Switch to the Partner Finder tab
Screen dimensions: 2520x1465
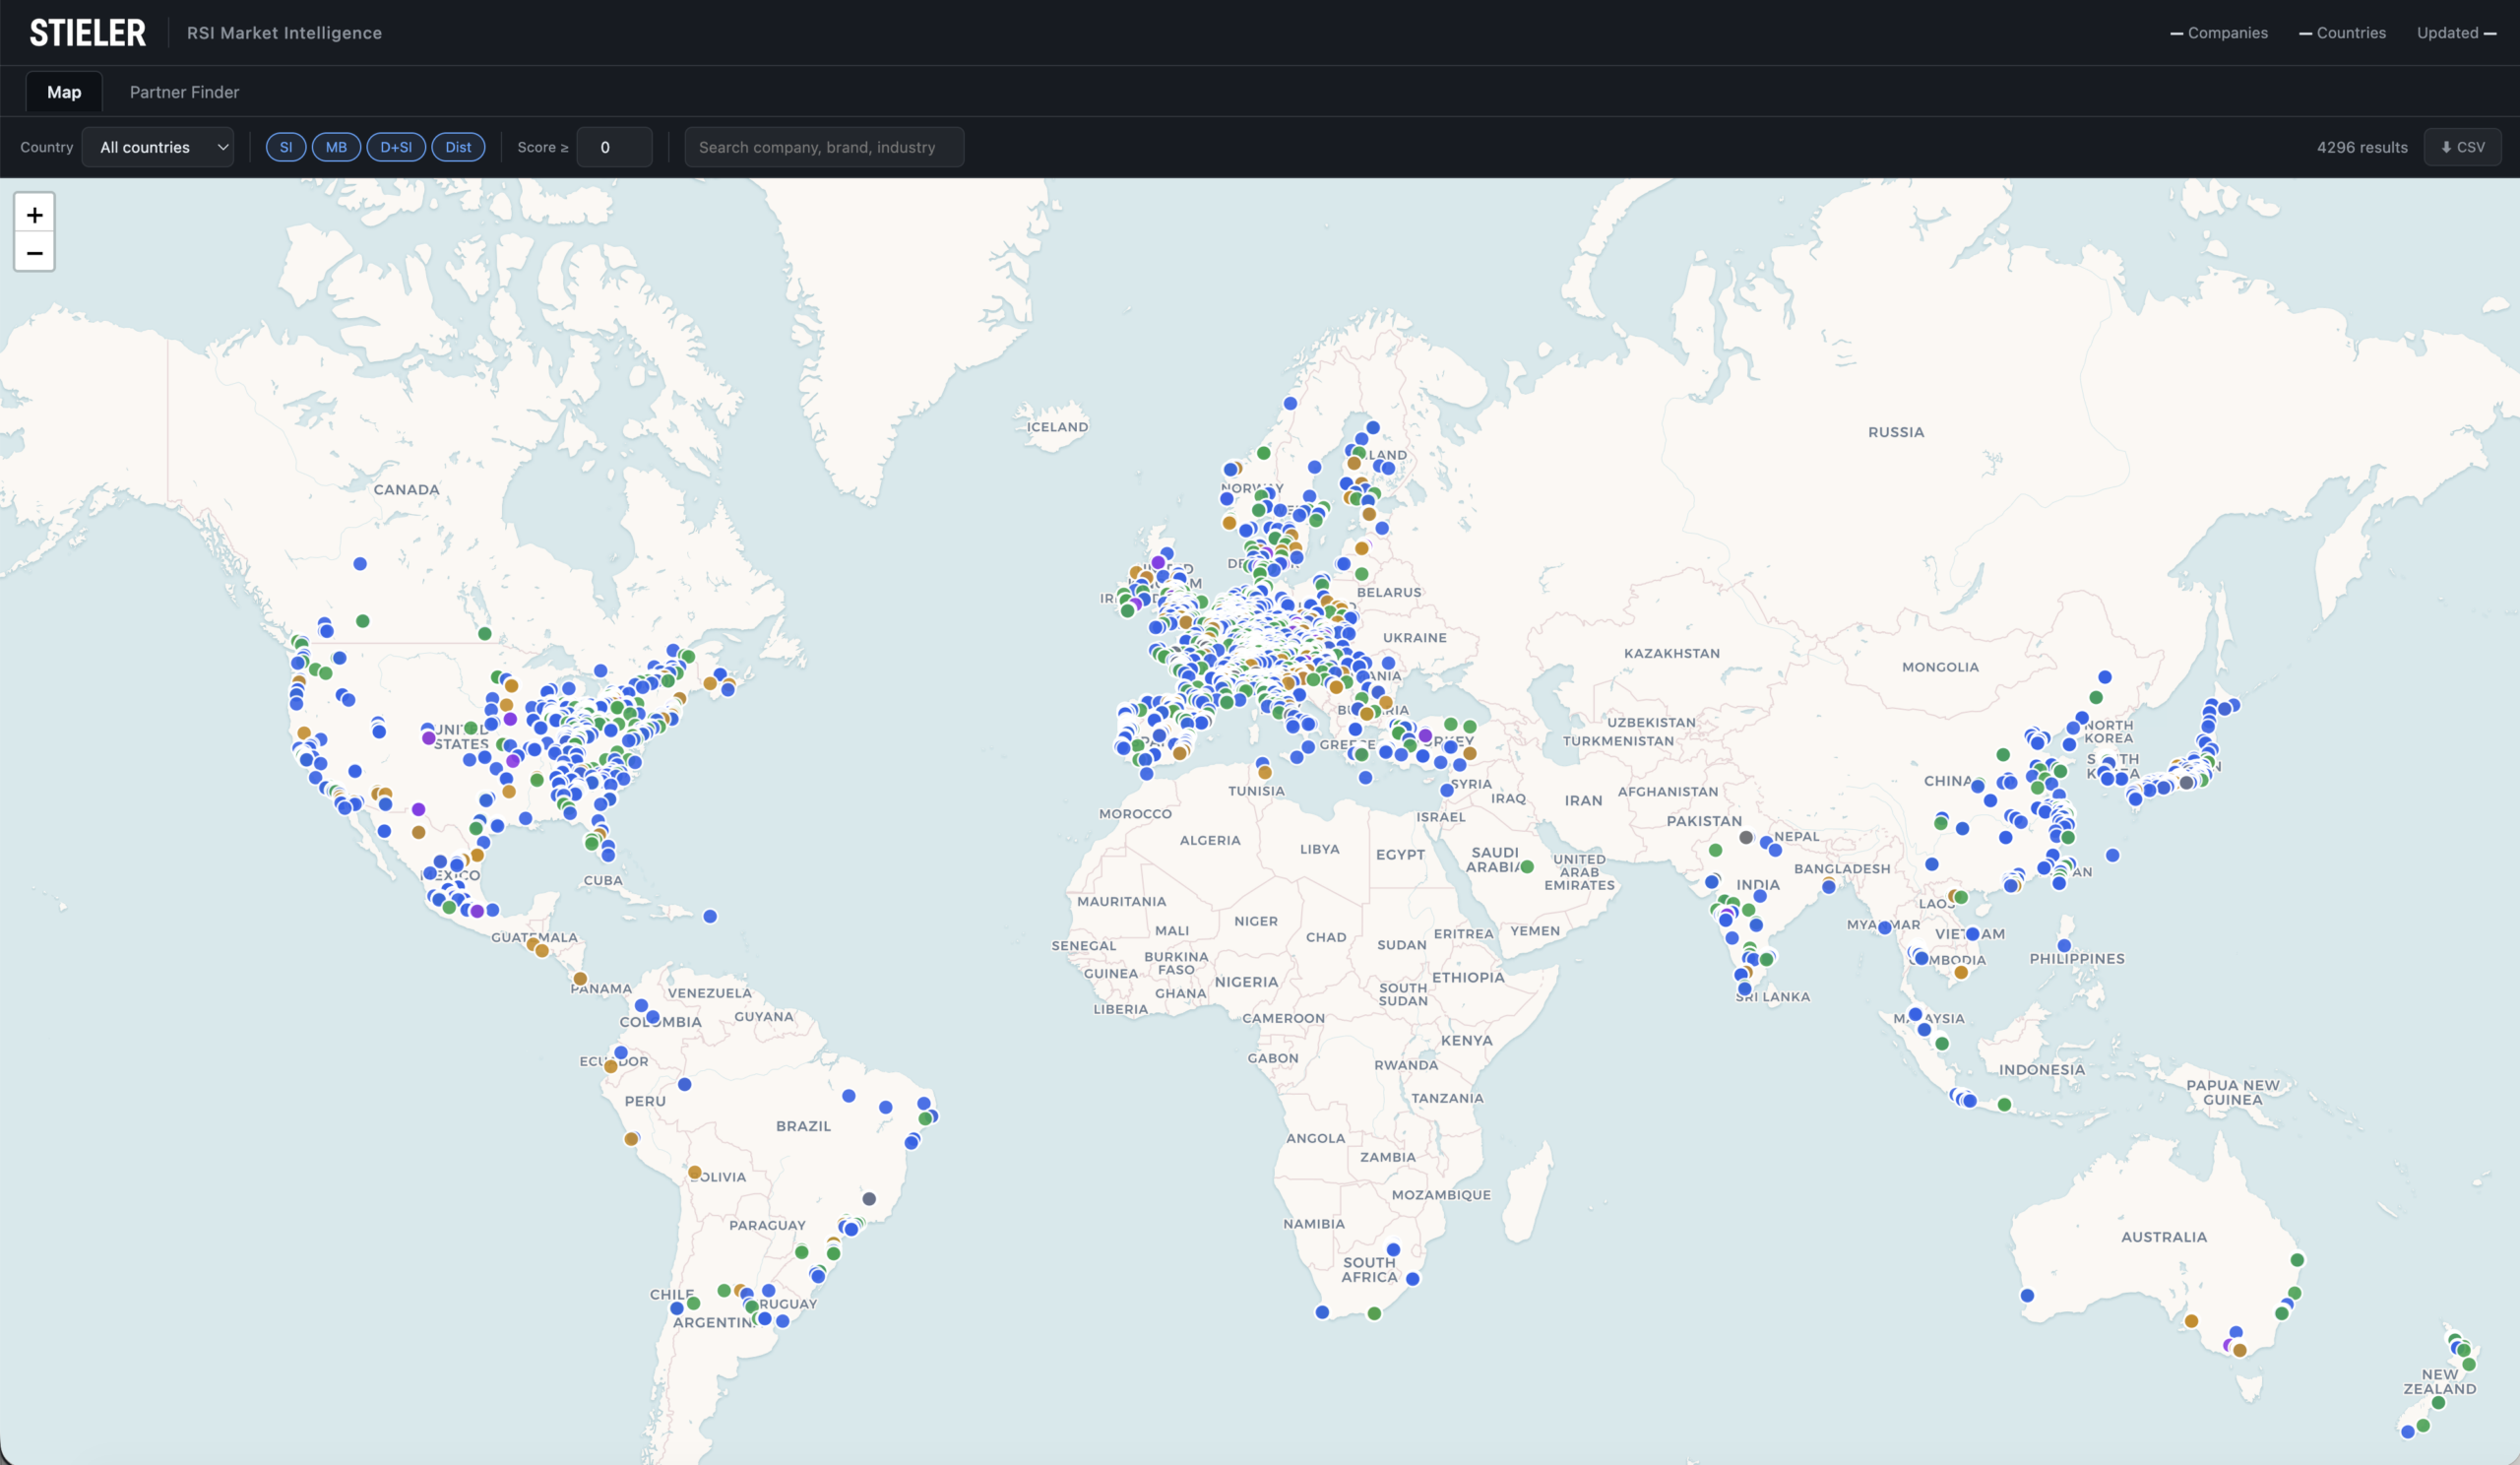coord(184,92)
